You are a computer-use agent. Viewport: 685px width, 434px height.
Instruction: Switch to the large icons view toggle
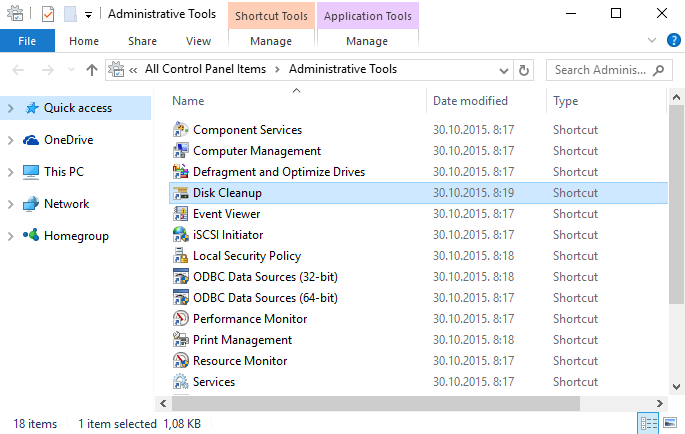[x=670, y=423]
